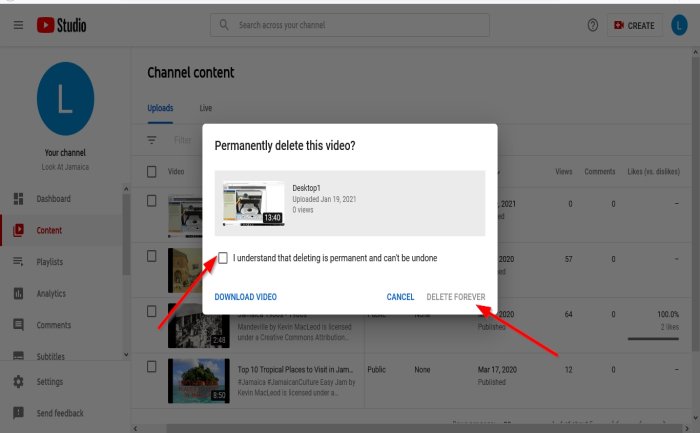Open the Analytics icon in sidebar
Screen dimensions: 700x433
point(18,293)
